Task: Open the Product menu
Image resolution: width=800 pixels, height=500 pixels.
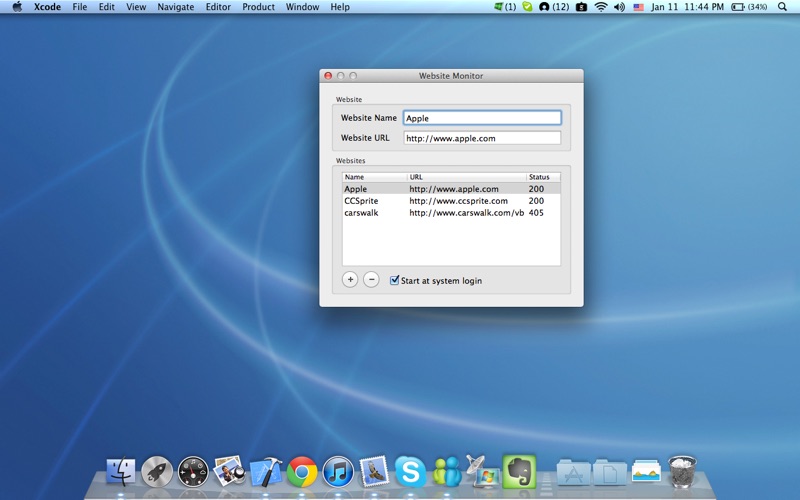Action: coord(258,7)
